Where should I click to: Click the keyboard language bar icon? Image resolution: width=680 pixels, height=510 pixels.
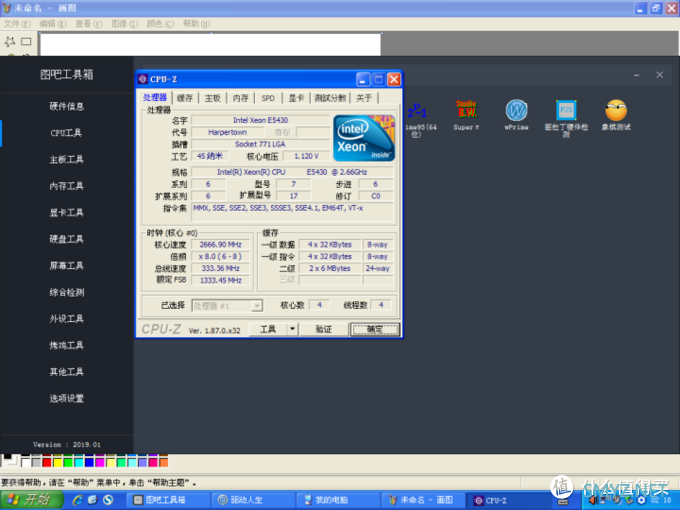tap(562, 502)
